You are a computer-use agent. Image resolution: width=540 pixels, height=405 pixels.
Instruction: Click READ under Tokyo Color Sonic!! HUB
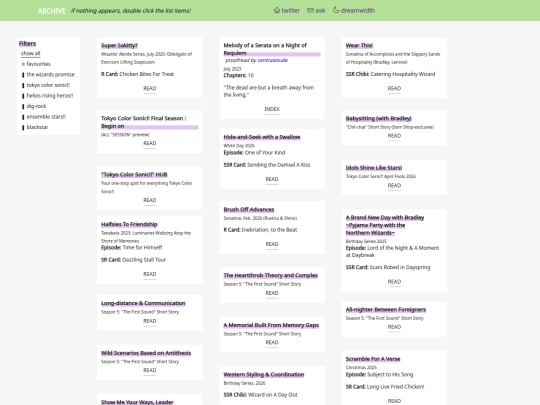[149, 200]
